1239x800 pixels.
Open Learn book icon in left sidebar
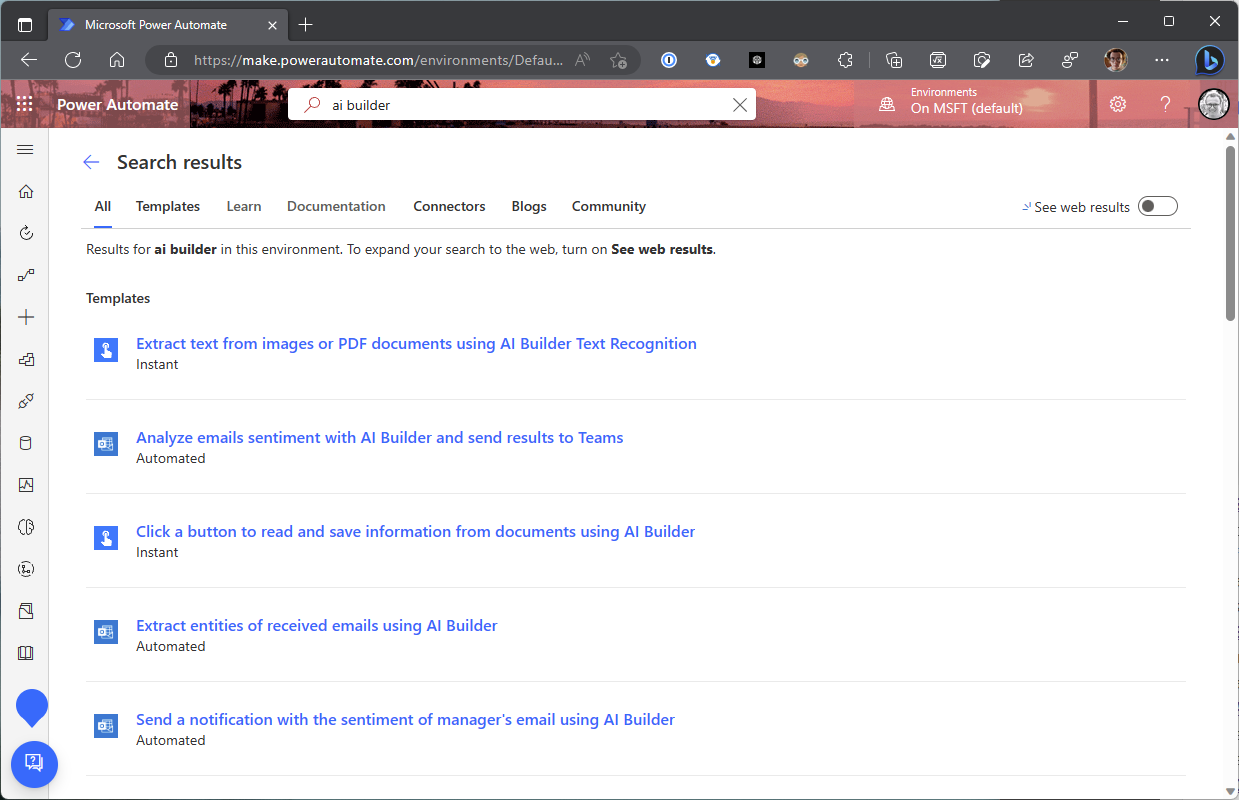pos(26,653)
